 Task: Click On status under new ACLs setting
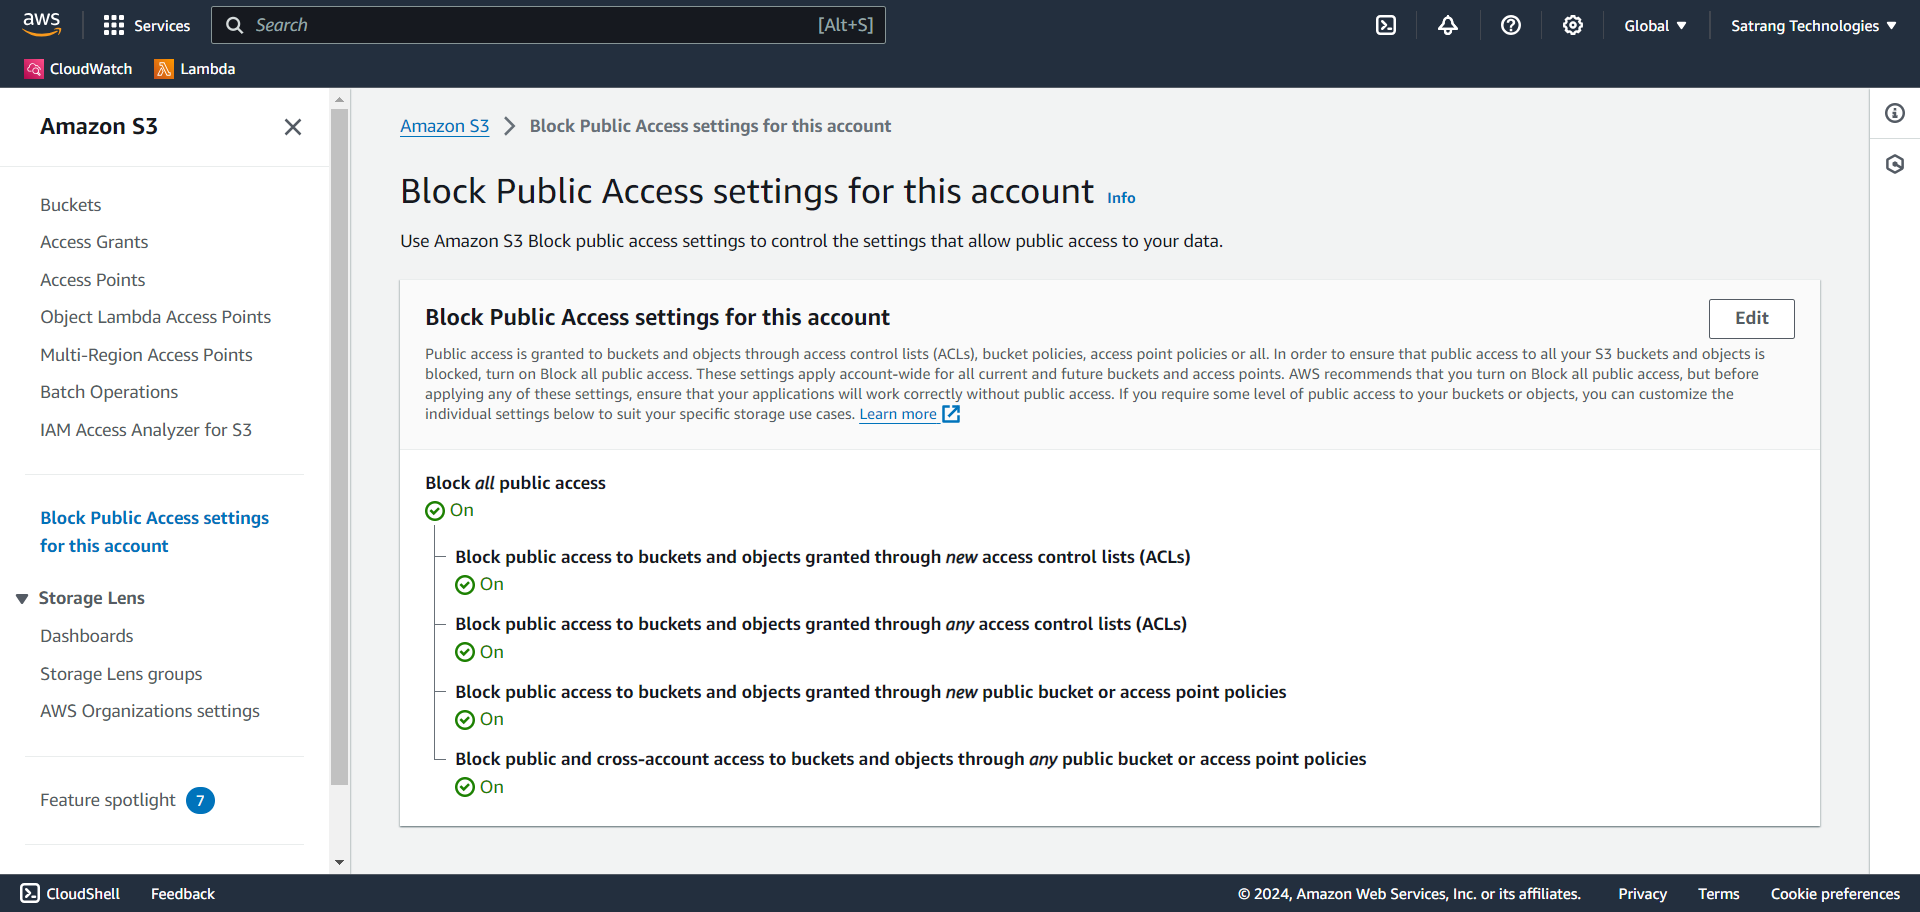(x=480, y=584)
